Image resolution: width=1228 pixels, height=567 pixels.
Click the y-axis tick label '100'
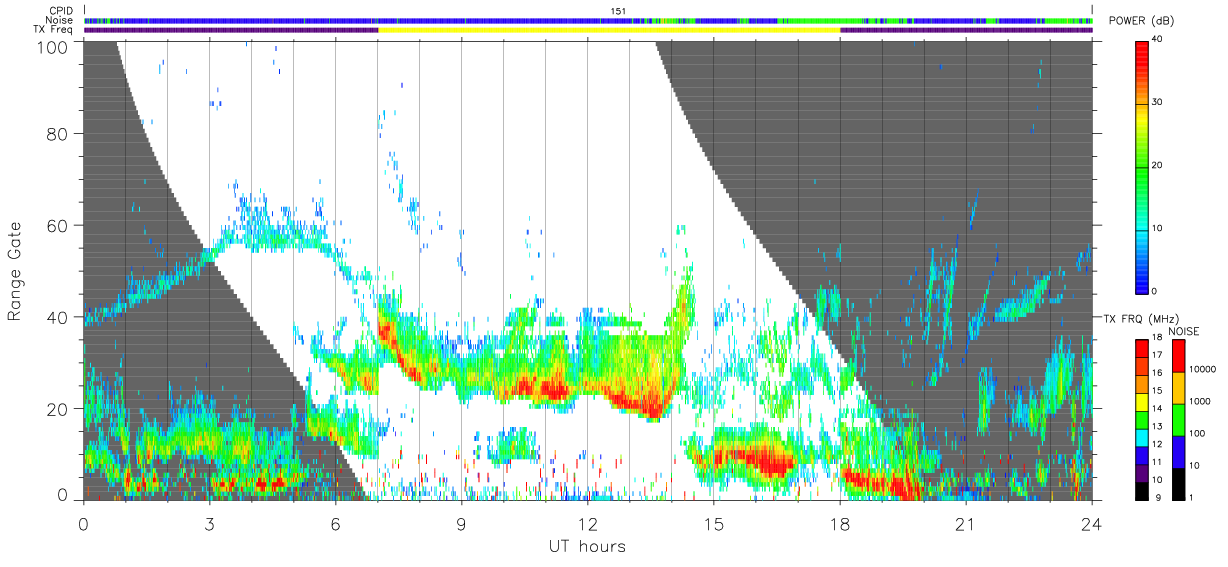52,47
